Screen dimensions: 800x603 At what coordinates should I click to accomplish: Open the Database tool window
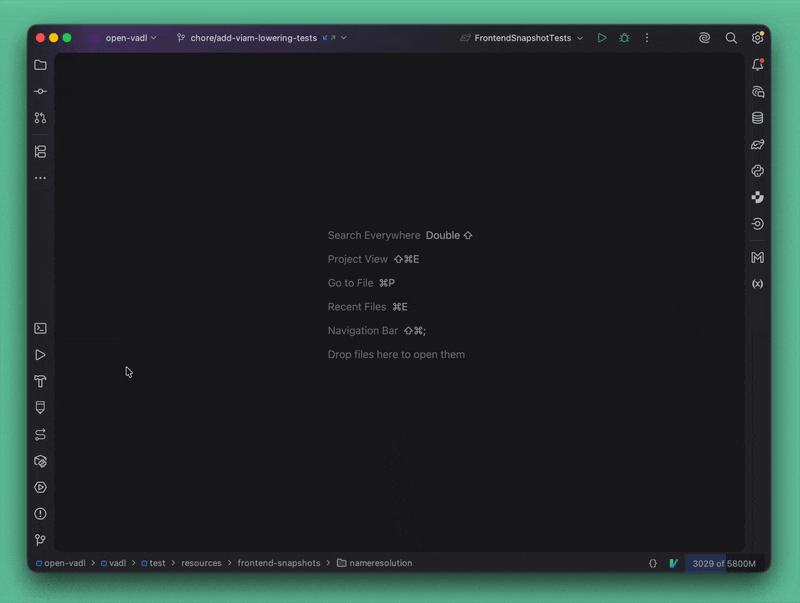click(758, 118)
